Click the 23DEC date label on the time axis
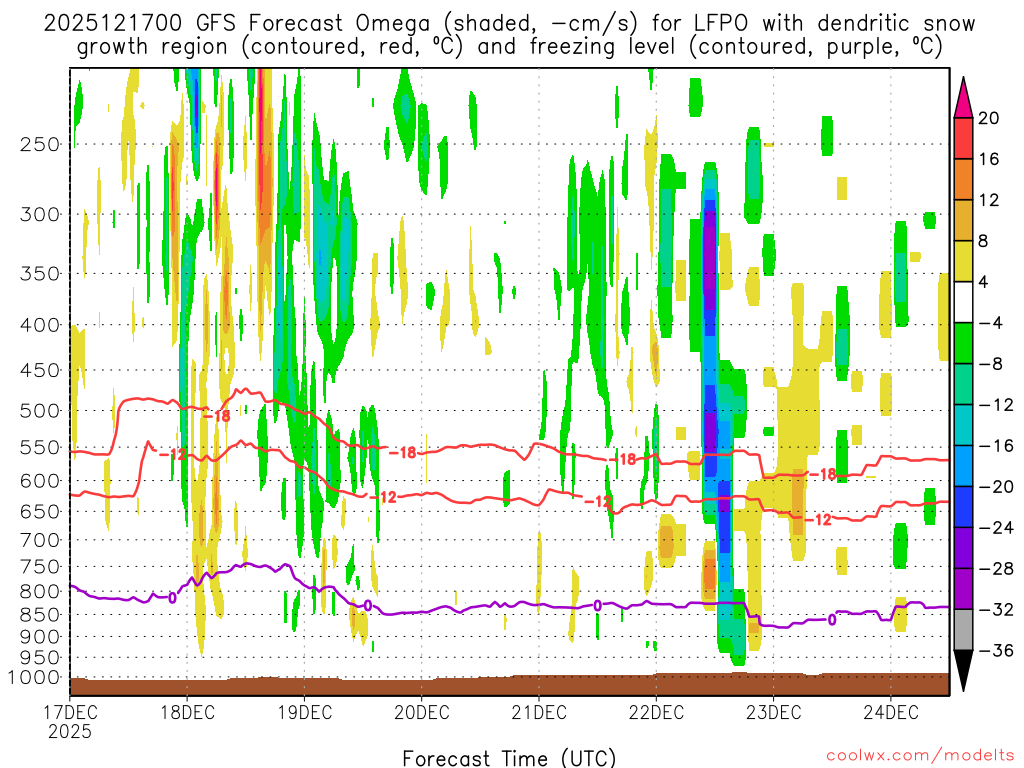Image resolution: width=1024 pixels, height=768 pixels. point(773,711)
